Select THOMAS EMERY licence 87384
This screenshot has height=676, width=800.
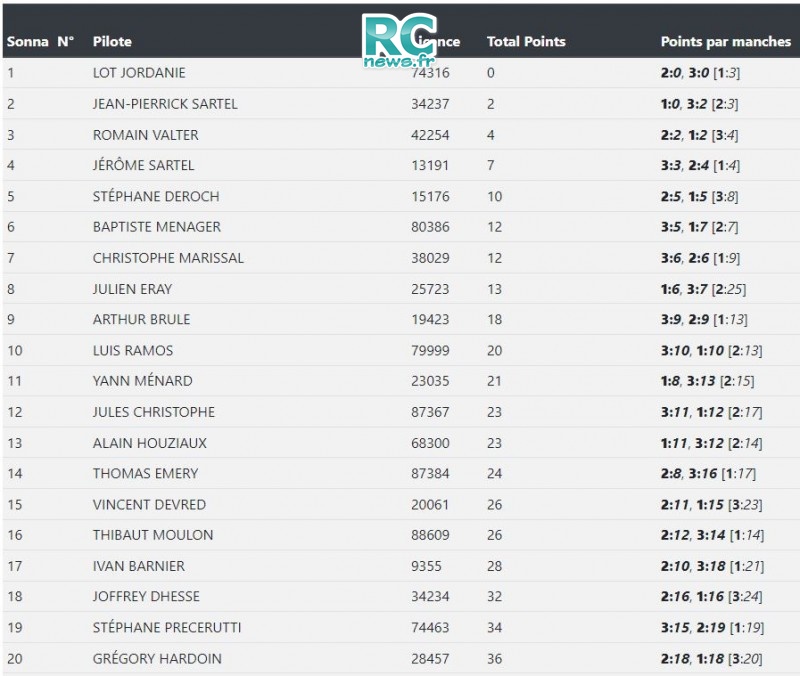[x=430, y=473]
